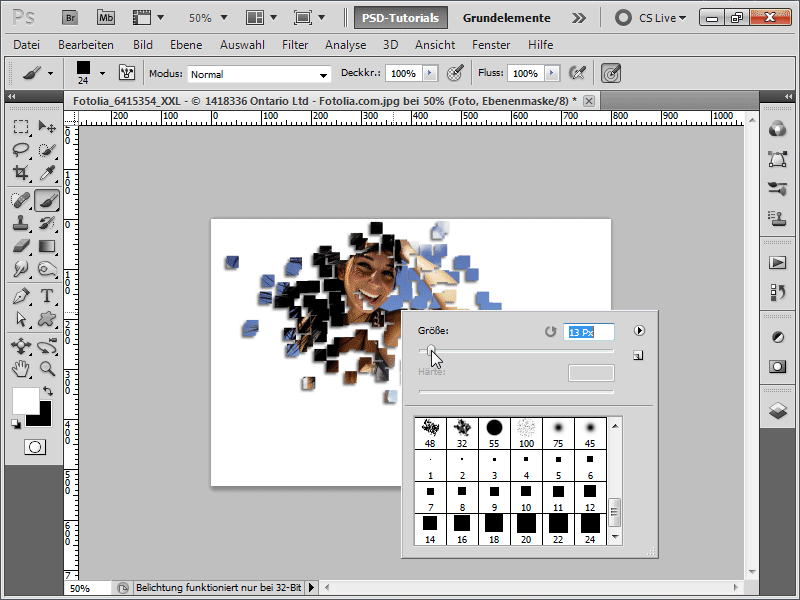800x600 pixels.
Task: Select the Path Selection tool
Action: (21, 319)
